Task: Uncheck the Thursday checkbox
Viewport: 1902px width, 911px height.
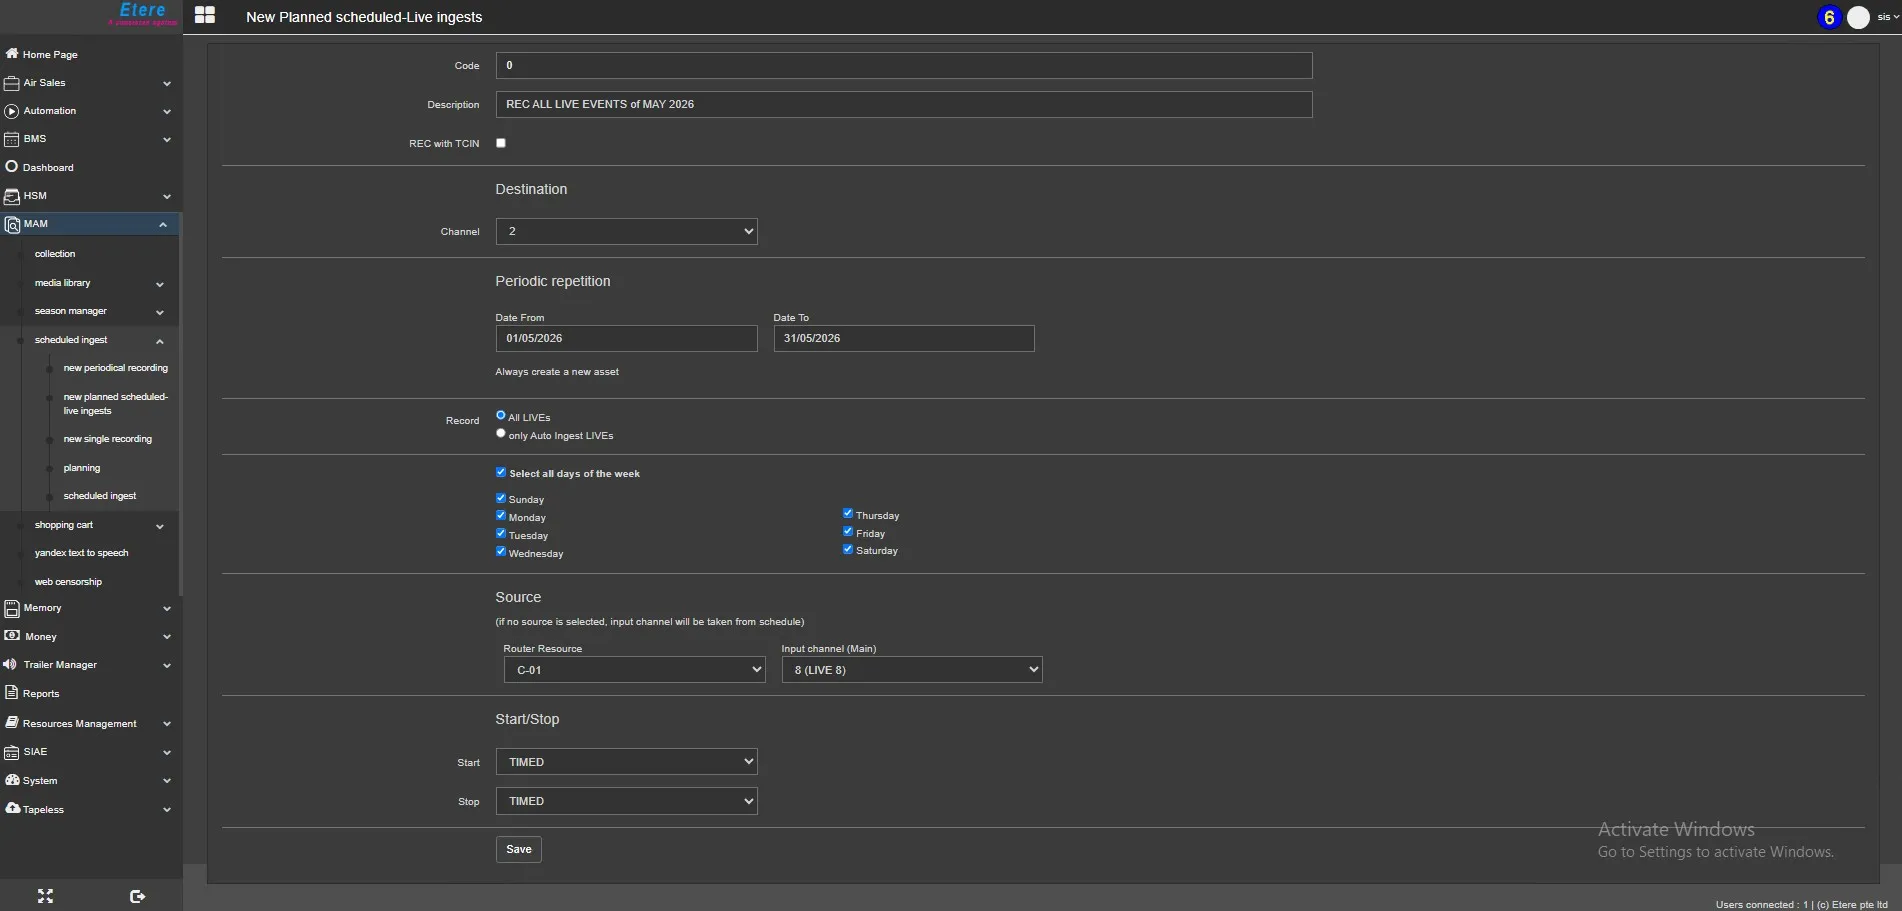Action: 848,514
